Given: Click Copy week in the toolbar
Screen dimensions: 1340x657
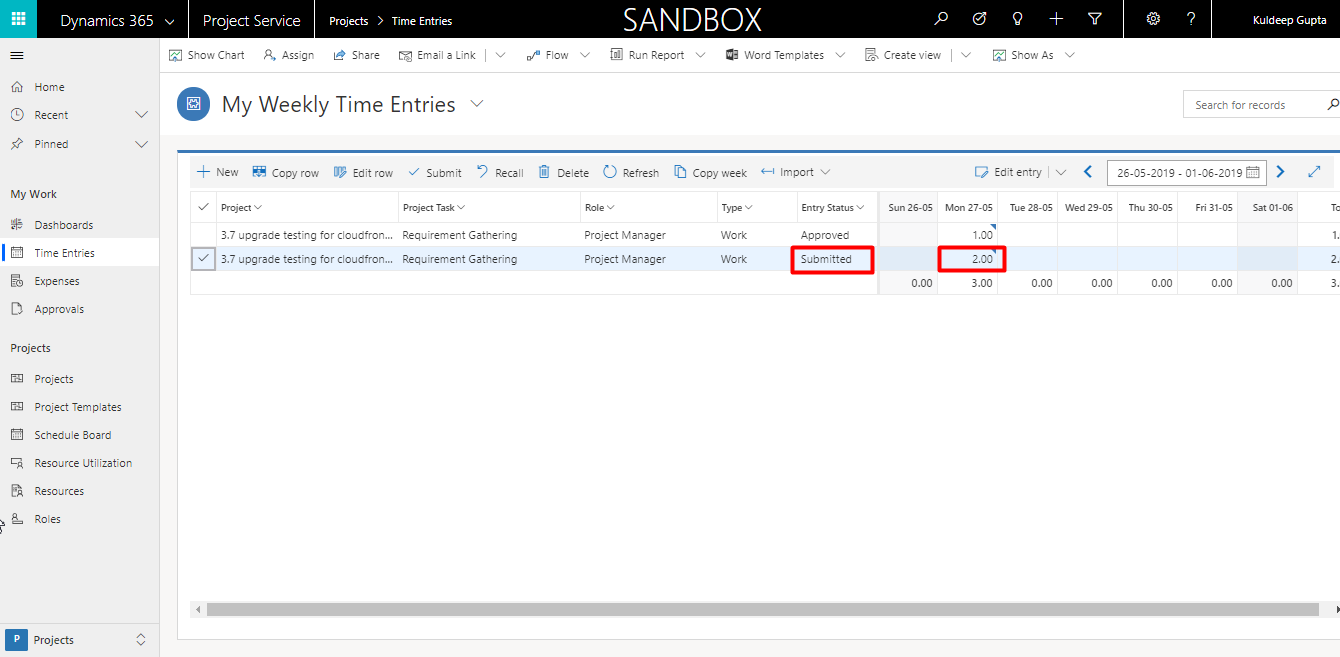Looking at the screenshot, I should pyautogui.click(x=710, y=172).
